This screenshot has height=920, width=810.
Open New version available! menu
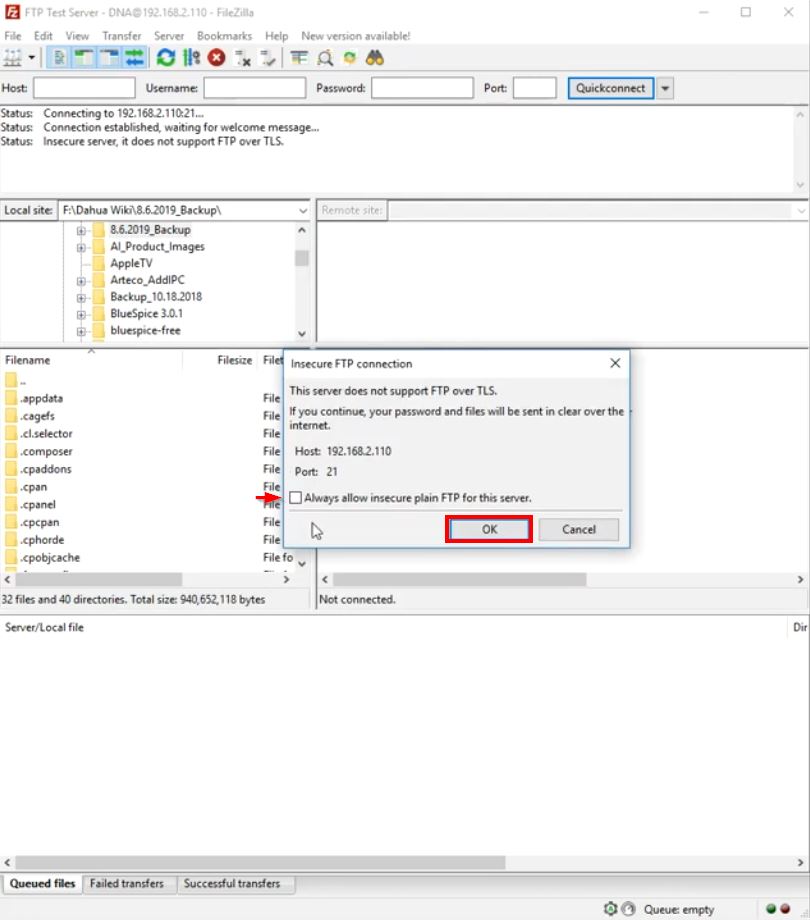click(x=355, y=36)
